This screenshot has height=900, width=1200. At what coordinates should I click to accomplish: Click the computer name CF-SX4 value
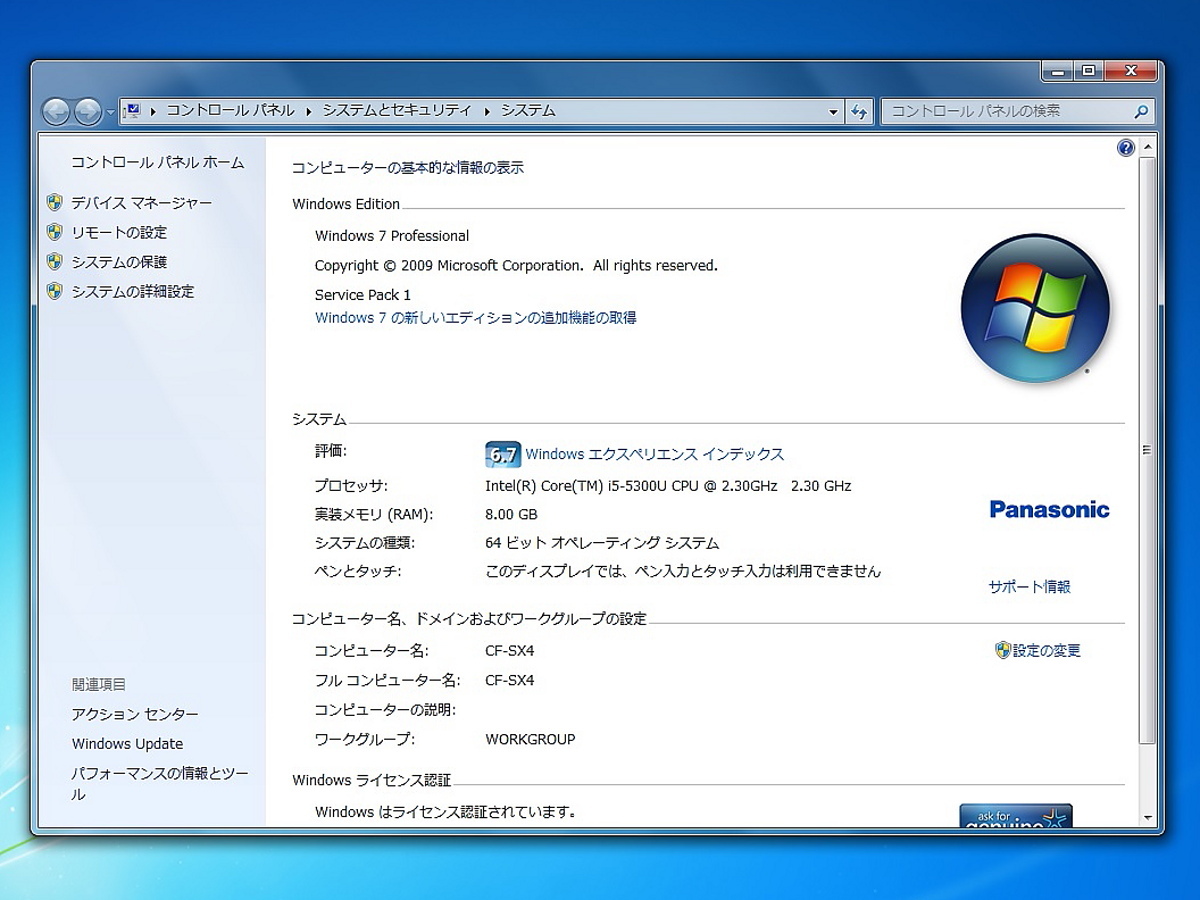tap(509, 651)
